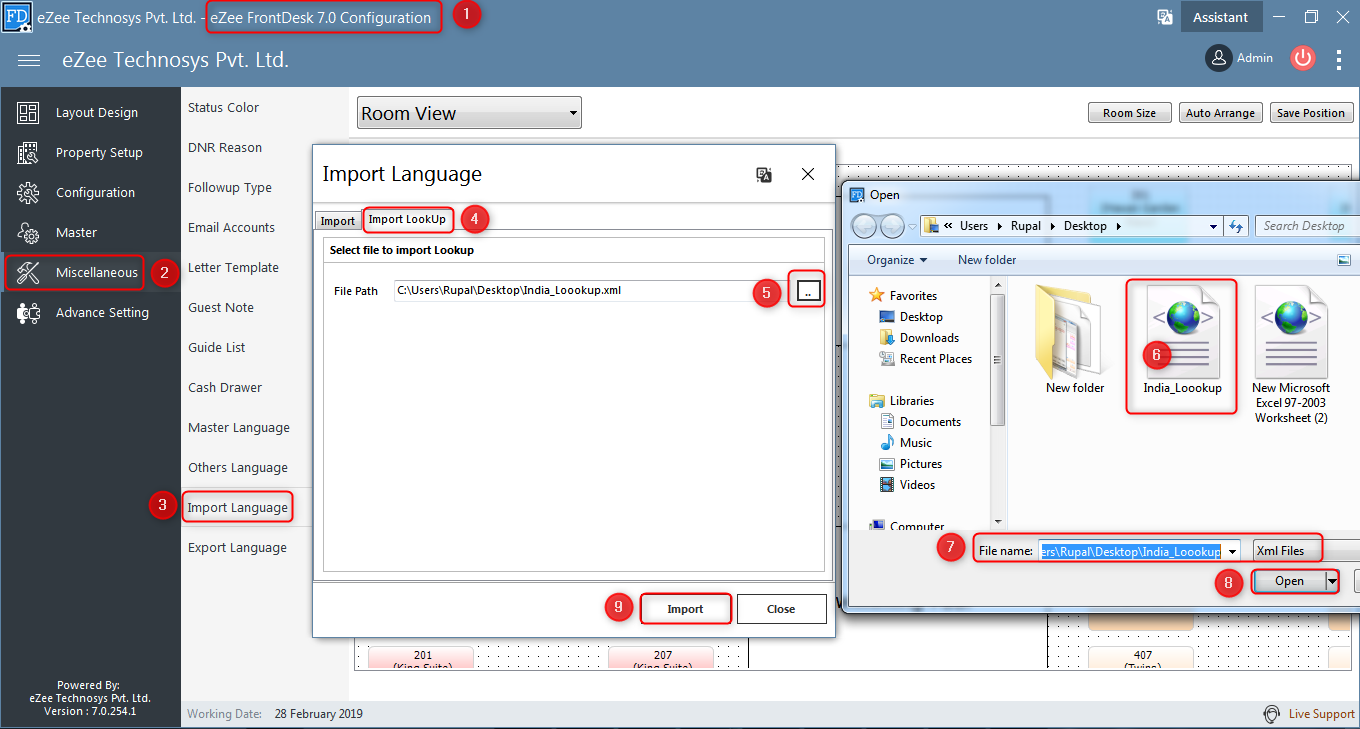
Task: Open the Organize dropdown menu
Action: coord(897,260)
